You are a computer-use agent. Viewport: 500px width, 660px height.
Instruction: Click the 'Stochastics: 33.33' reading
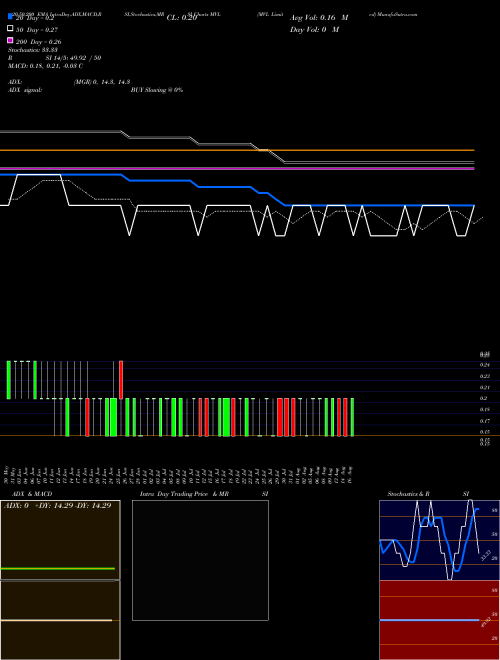(32, 50)
